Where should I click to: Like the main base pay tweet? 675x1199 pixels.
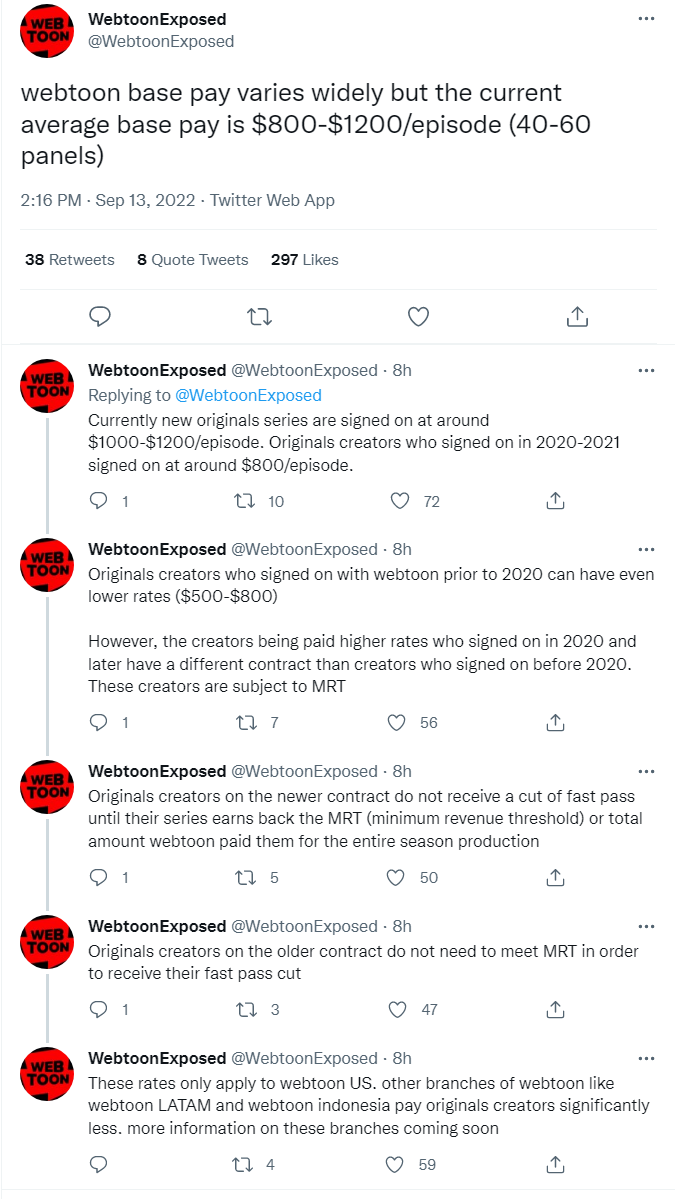pyautogui.click(x=418, y=317)
